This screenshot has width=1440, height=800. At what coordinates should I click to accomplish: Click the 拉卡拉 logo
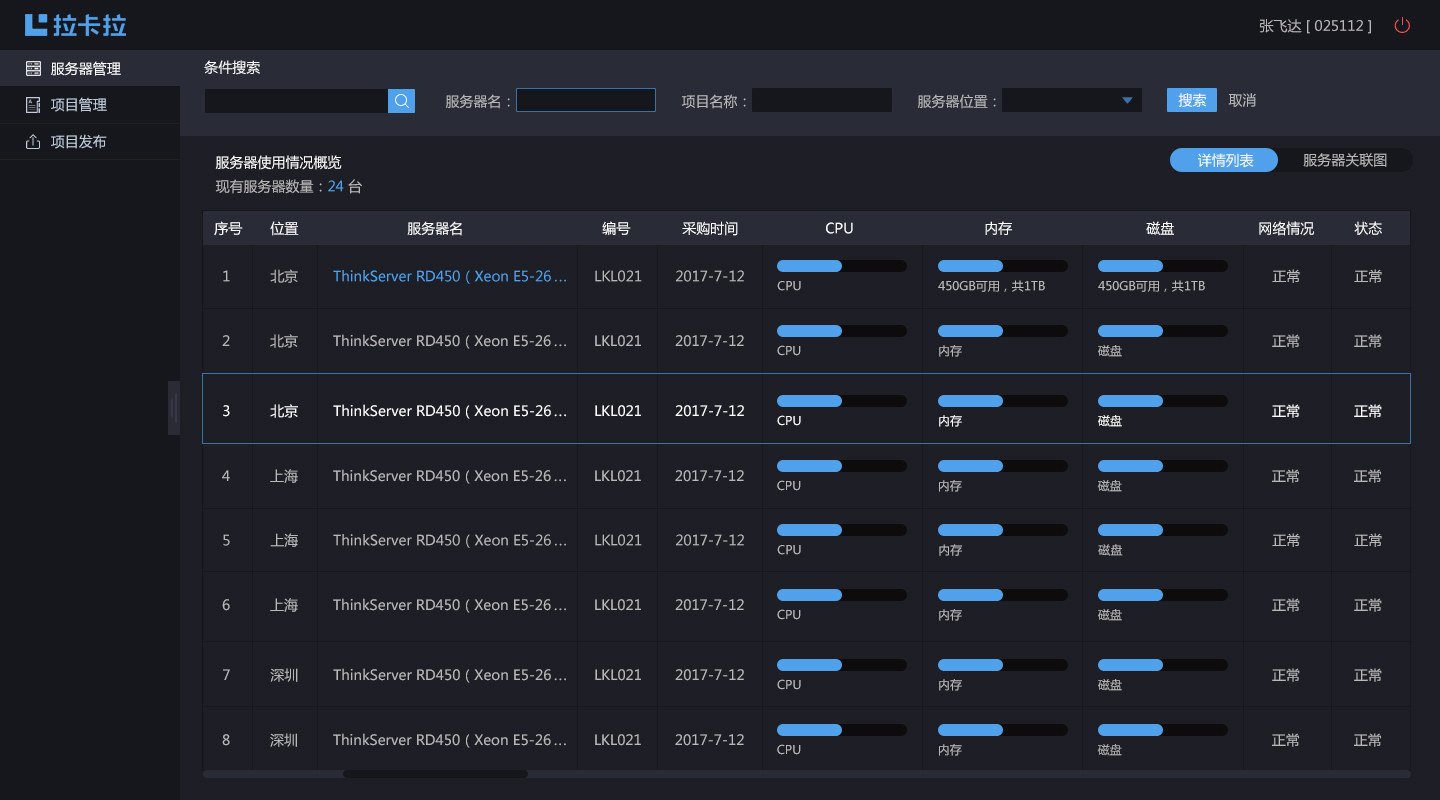[76, 25]
